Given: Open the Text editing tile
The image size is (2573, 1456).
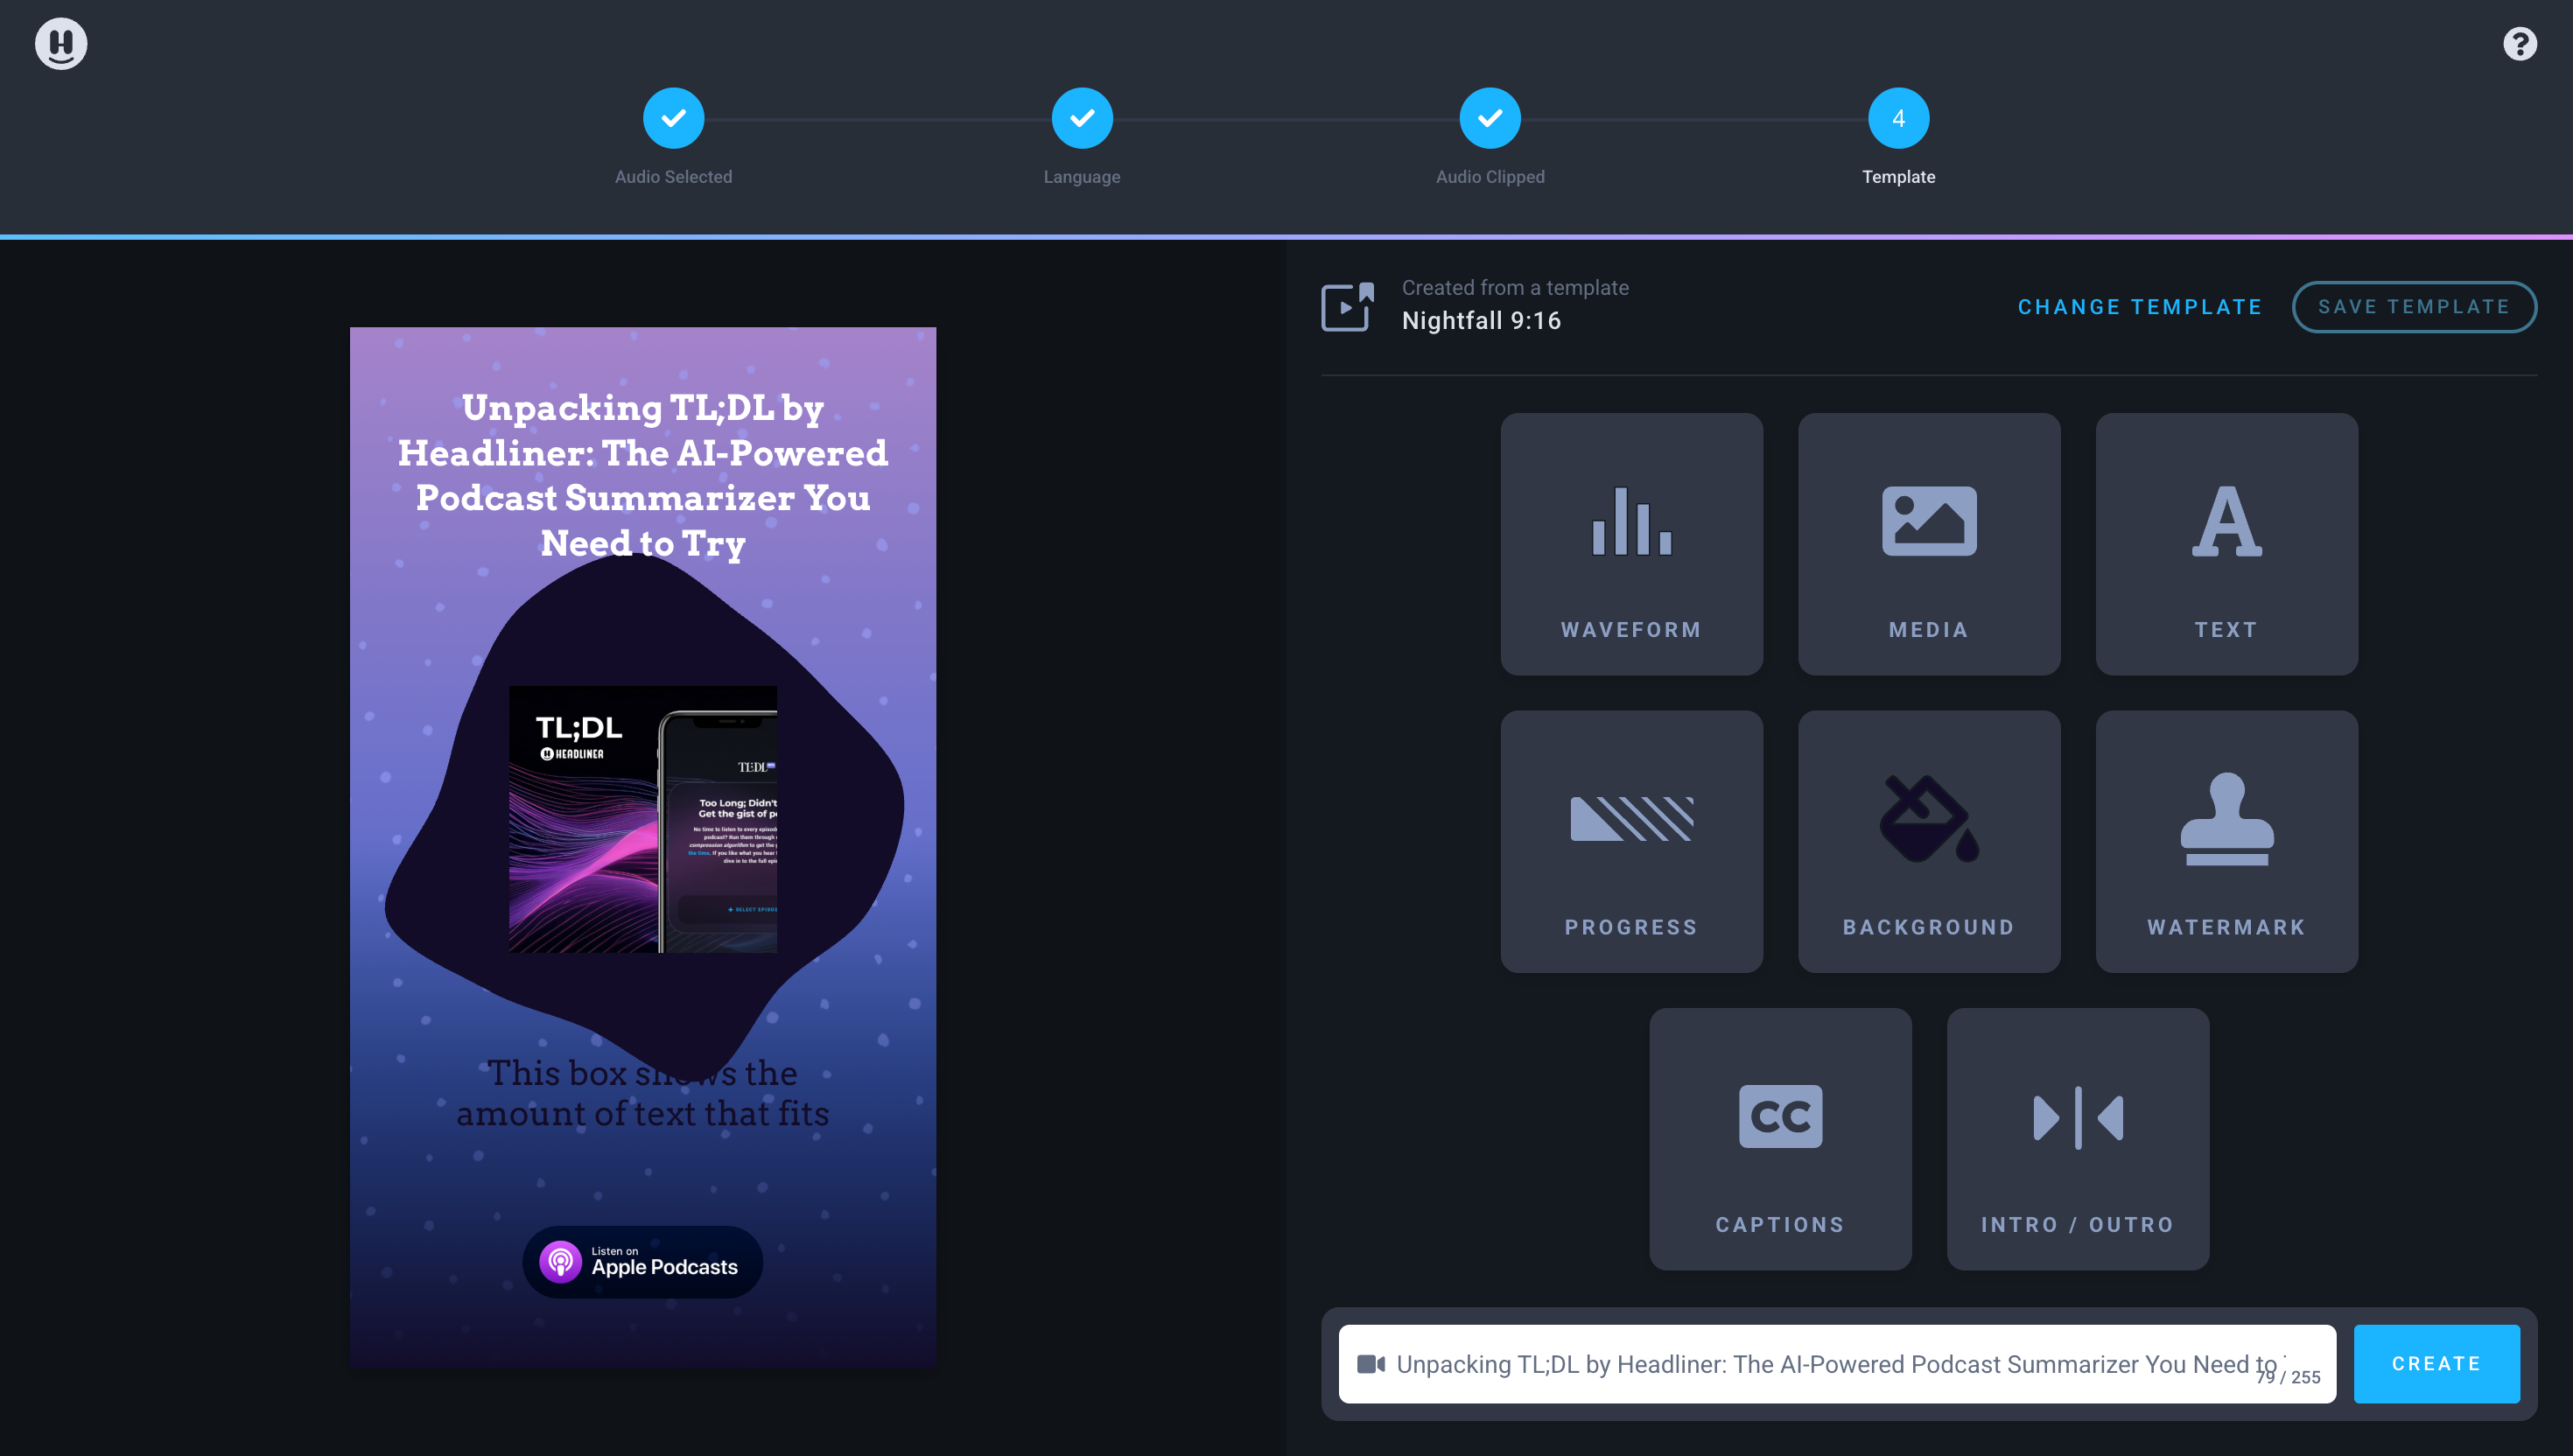Looking at the screenshot, I should click(2226, 544).
